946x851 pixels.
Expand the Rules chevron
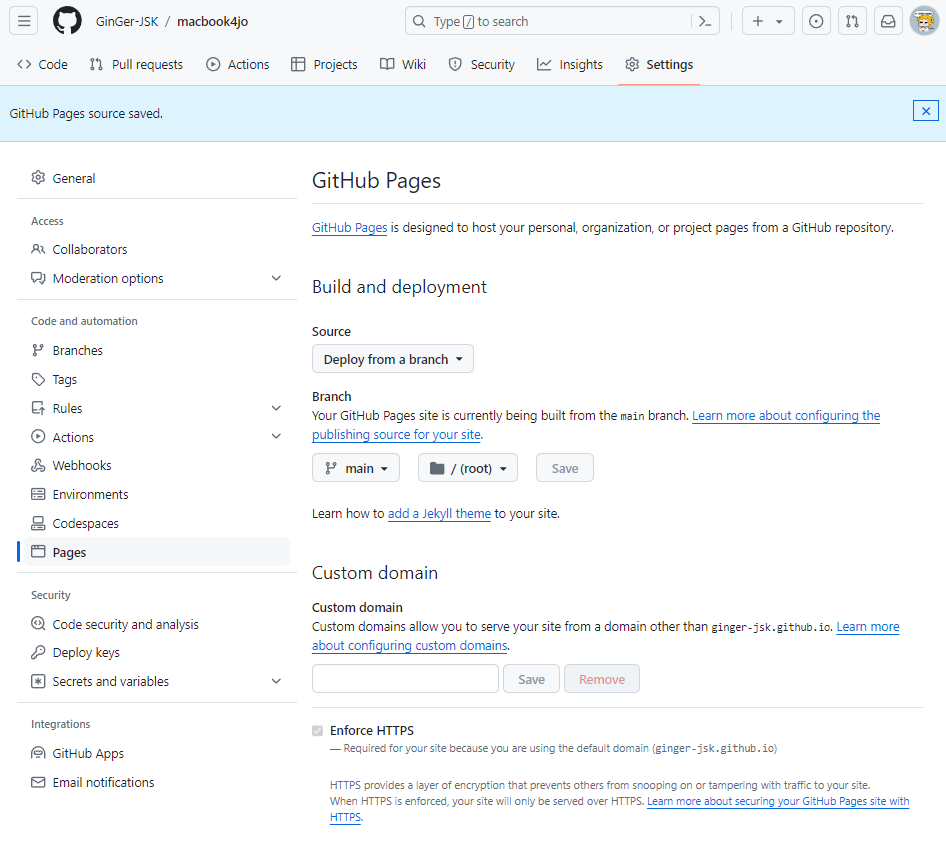point(276,408)
